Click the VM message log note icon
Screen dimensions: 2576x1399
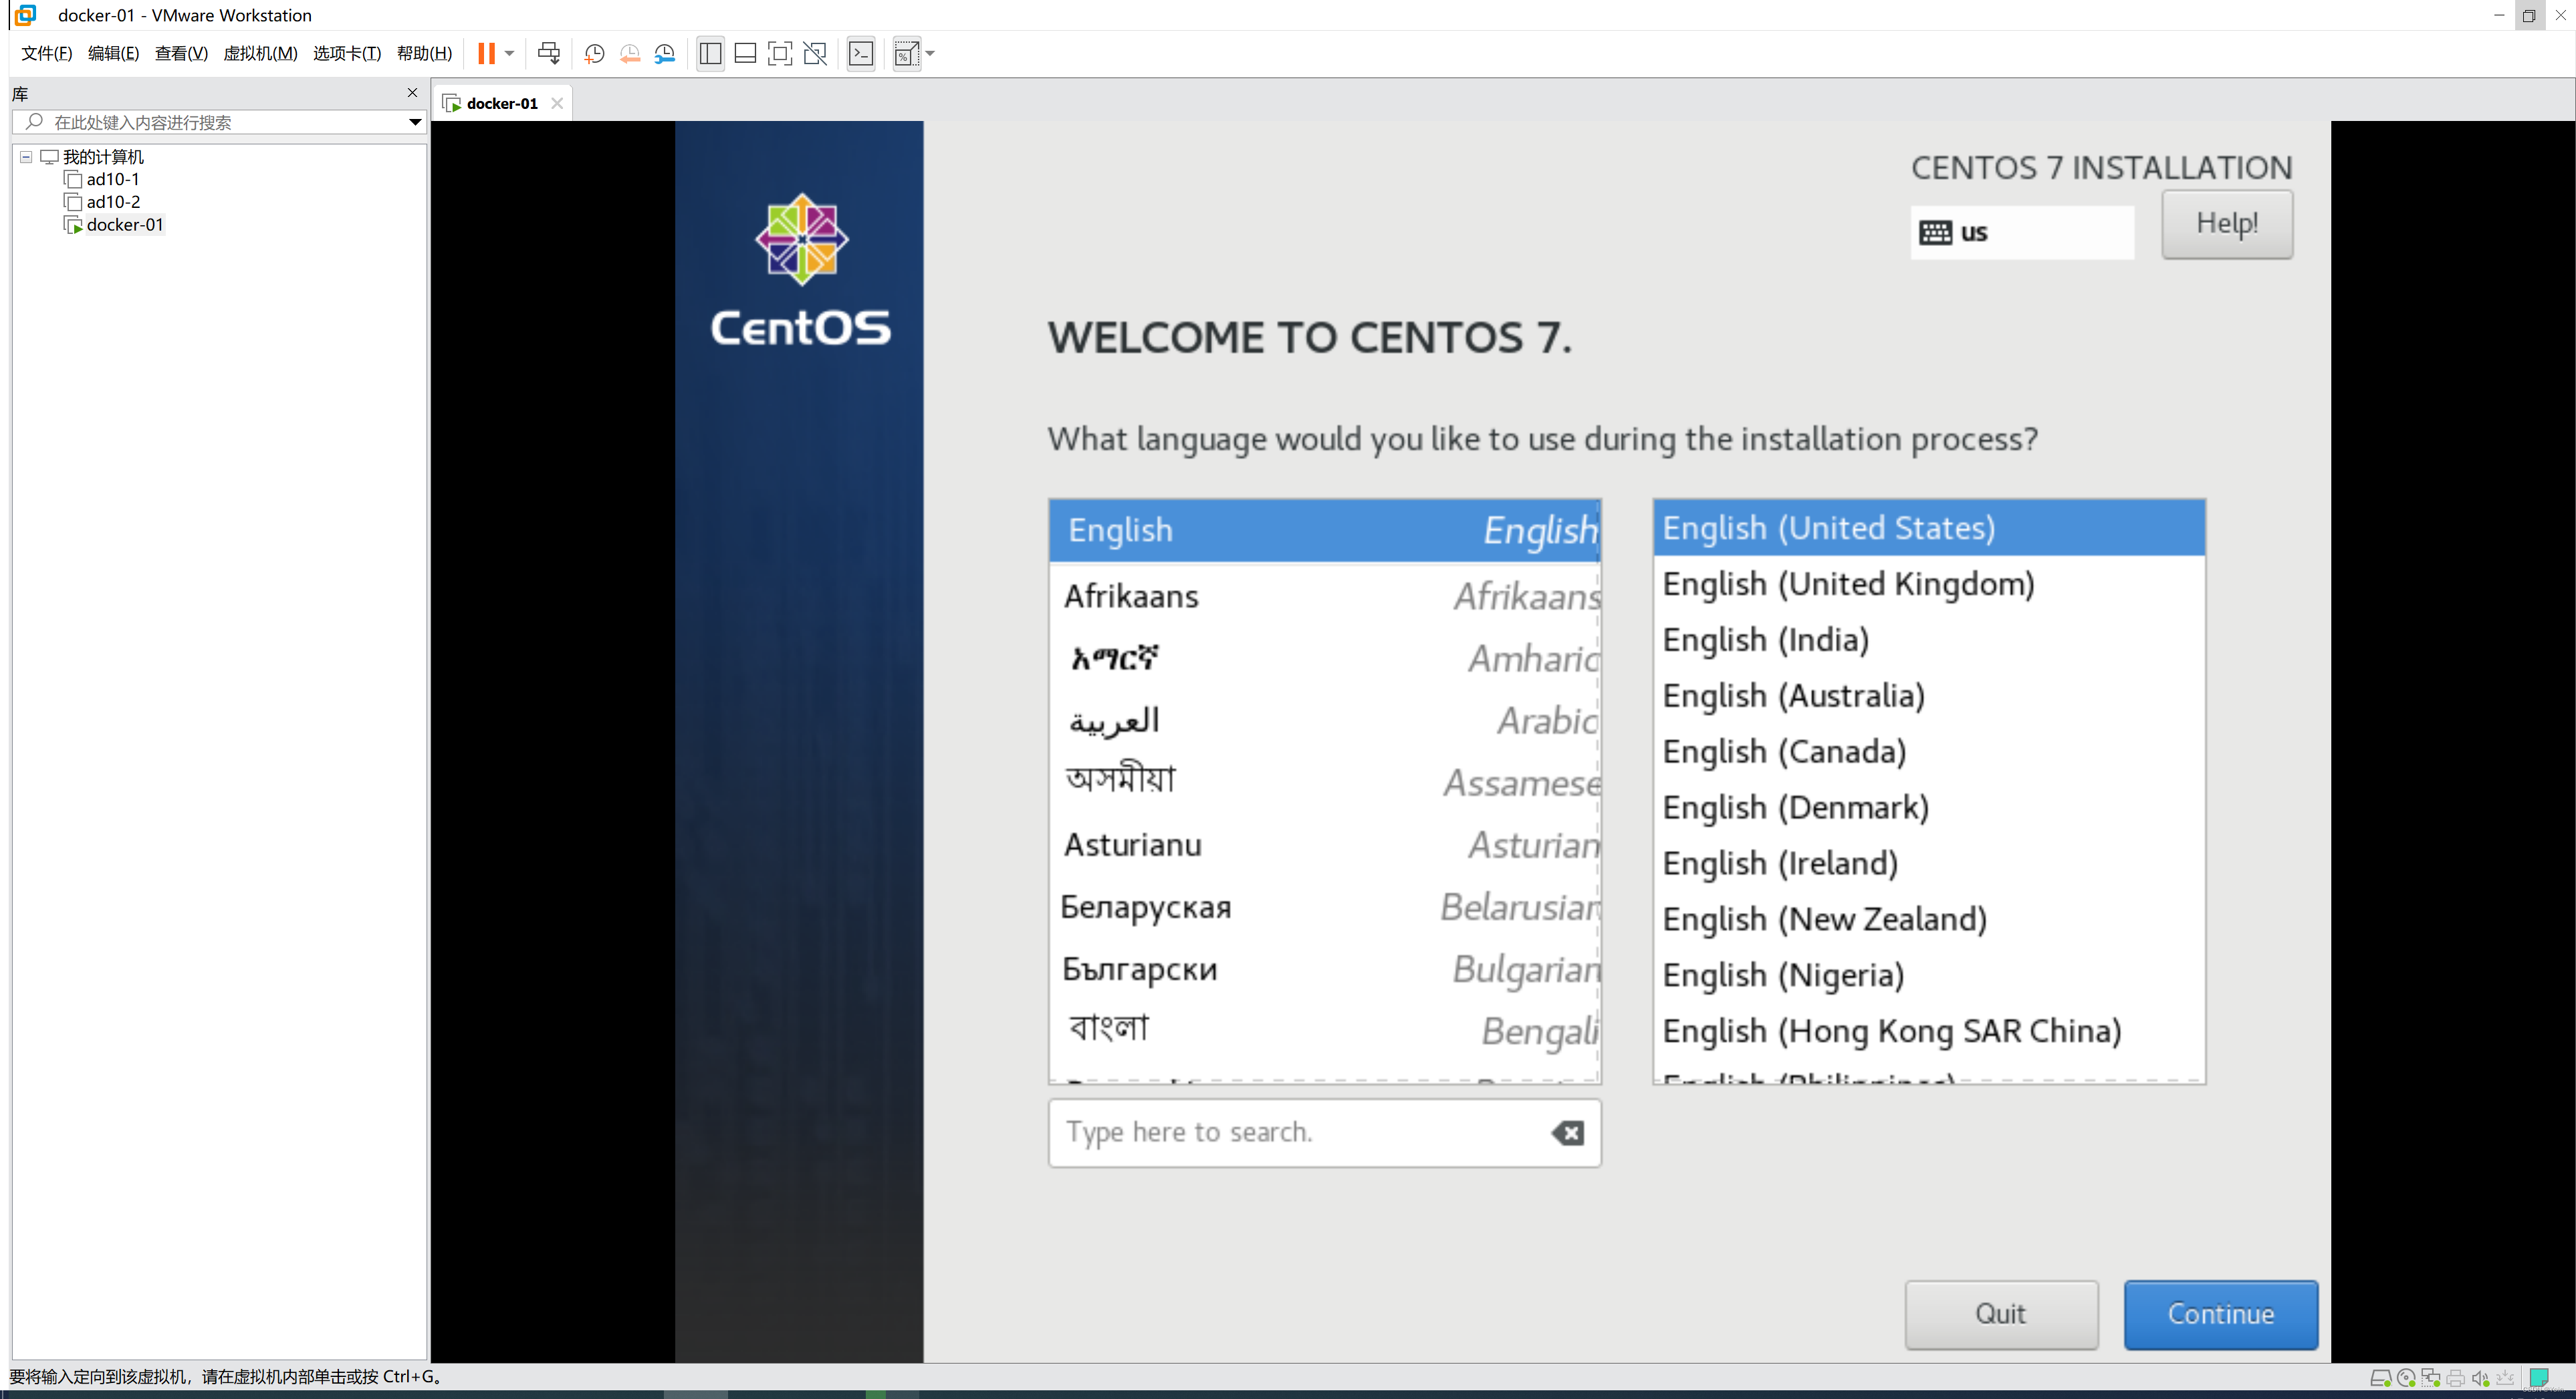[x=2539, y=1378]
